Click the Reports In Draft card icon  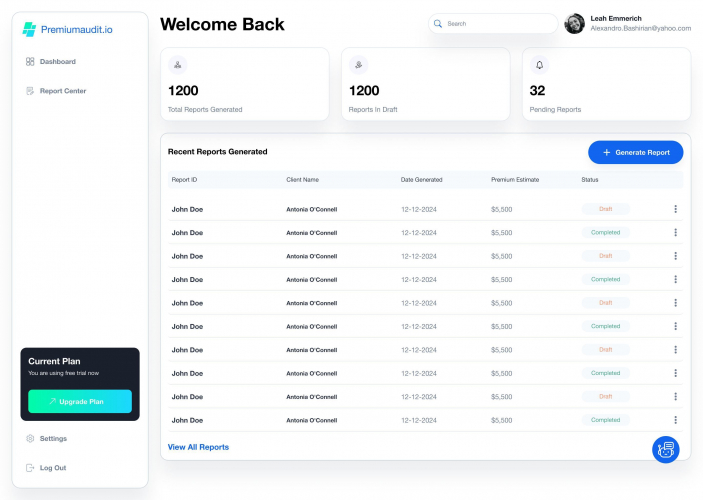359,65
